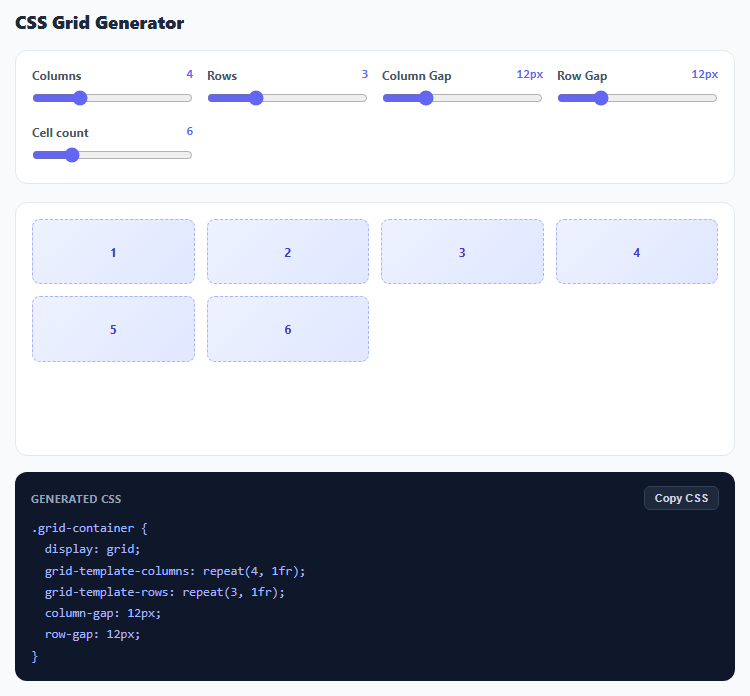
Task: Click the 'CSS Grid Generator' heading
Action: pos(99,23)
